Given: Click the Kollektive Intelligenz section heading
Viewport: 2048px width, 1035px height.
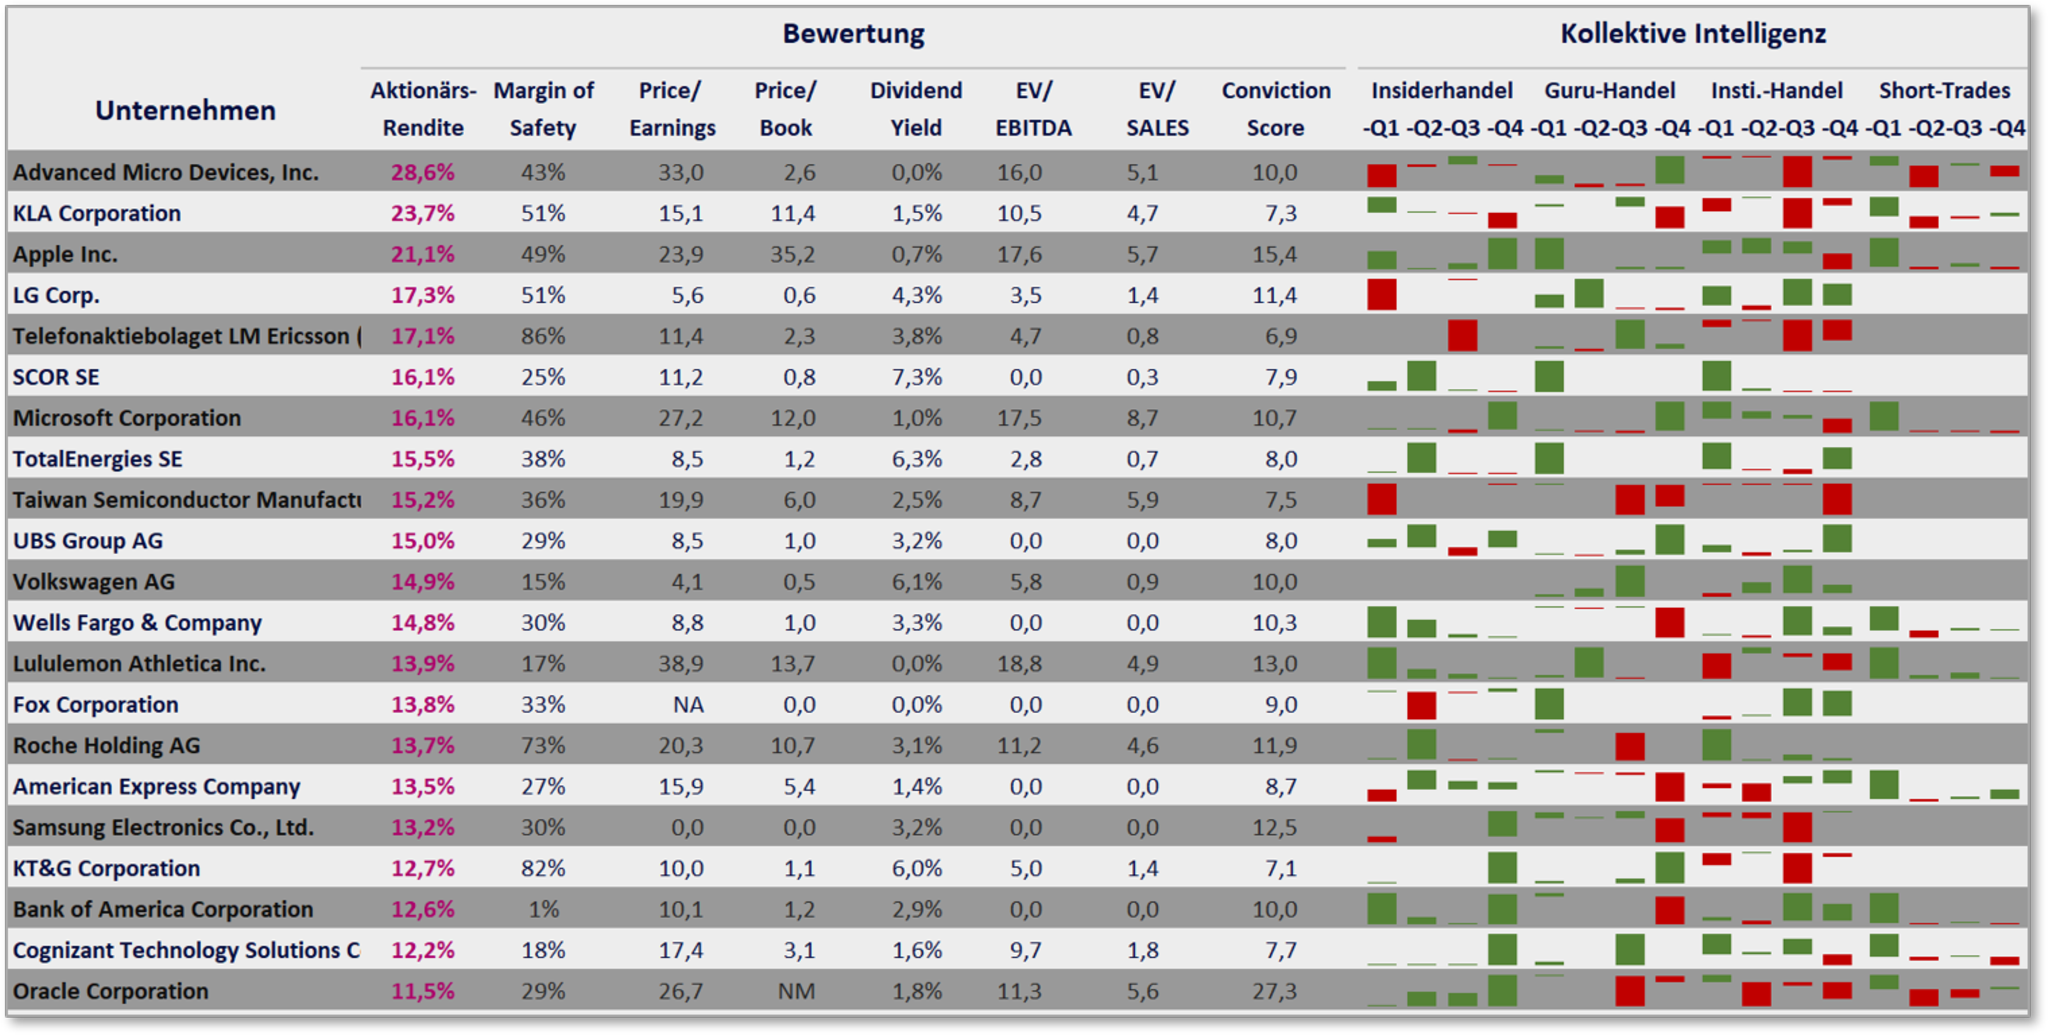Looking at the screenshot, I should click(x=1692, y=34).
